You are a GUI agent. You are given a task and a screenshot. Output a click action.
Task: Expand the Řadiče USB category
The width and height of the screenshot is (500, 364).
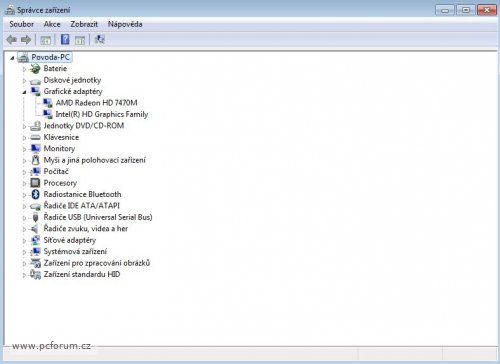(24, 218)
